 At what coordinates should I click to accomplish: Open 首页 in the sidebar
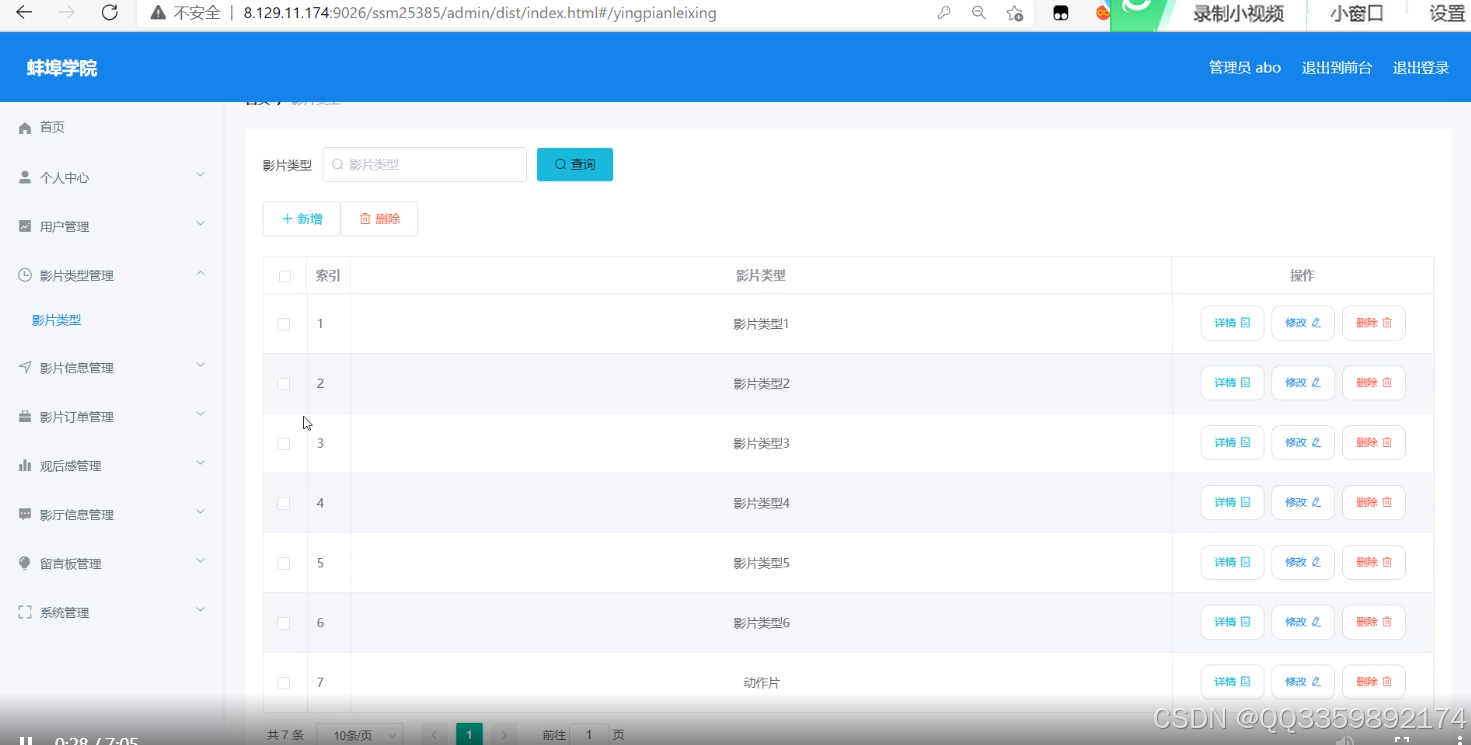coord(52,128)
